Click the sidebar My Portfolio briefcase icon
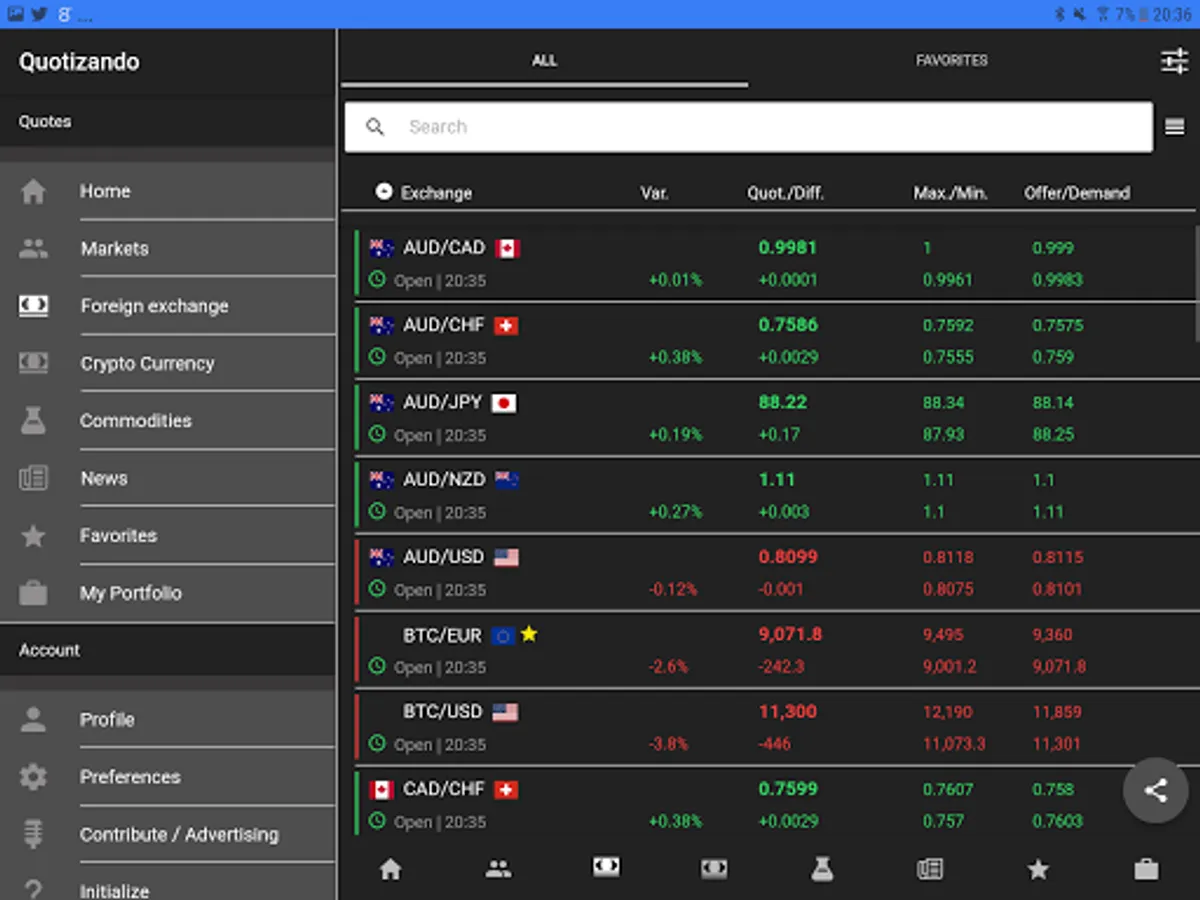This screenshot has height=900, width=1200. (33, 593)
